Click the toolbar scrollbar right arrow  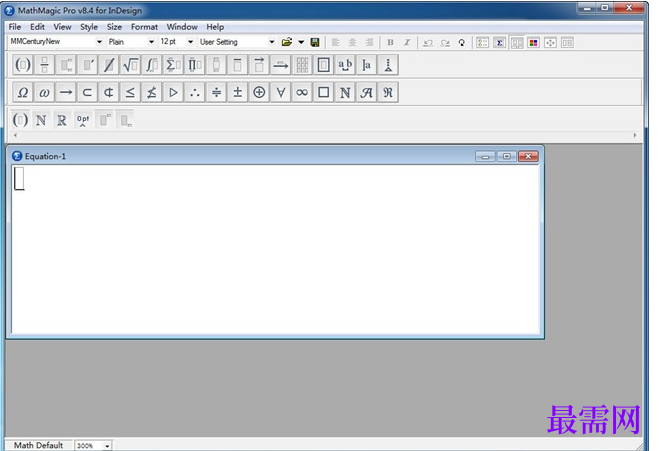pos(635,135)
